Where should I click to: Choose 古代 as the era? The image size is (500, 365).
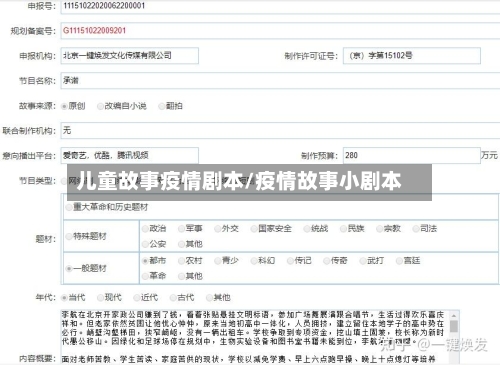click(173, 298)
